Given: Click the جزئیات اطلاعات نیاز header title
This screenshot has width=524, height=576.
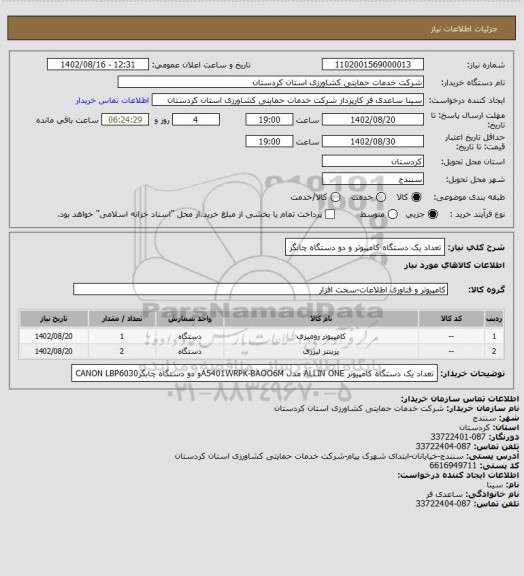Looking at the screenshot, I should 464,29.
